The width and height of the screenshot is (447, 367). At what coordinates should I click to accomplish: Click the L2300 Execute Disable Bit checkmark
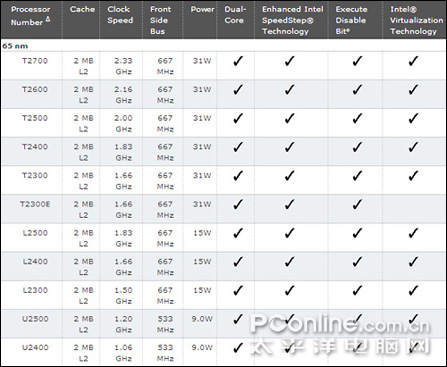pyautogui.click(x=357, y=290)
